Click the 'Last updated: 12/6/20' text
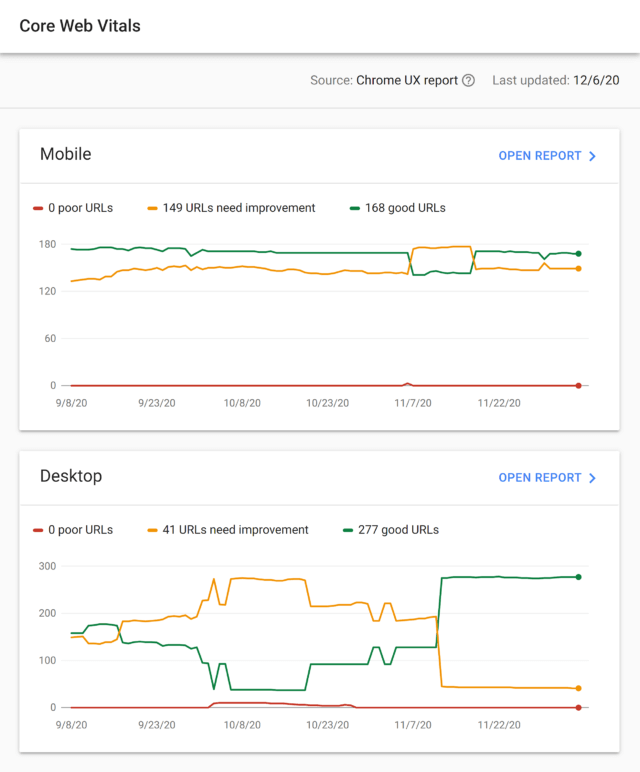This screenshot has height=772, width=640. 556,80
